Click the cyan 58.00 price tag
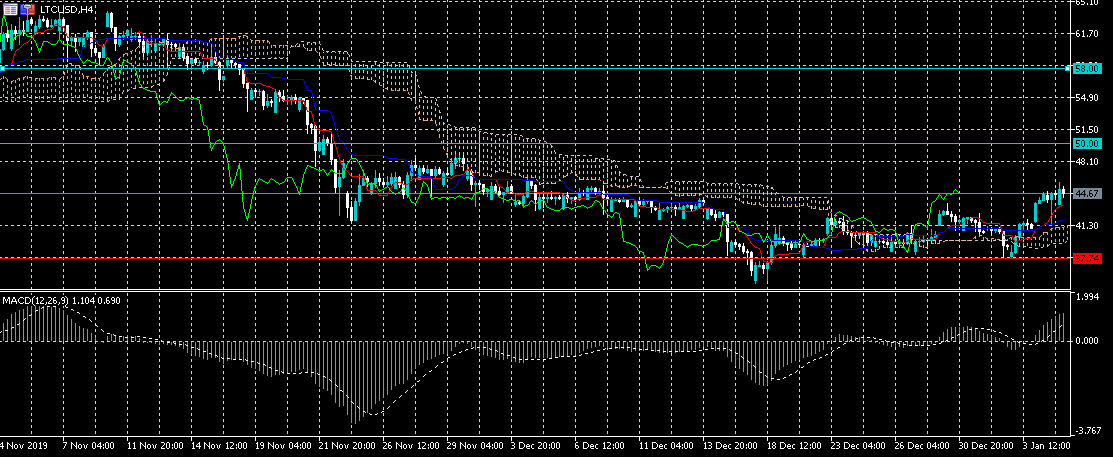The width and height of the screenshot is (1113, 457). click(1086, 68)
